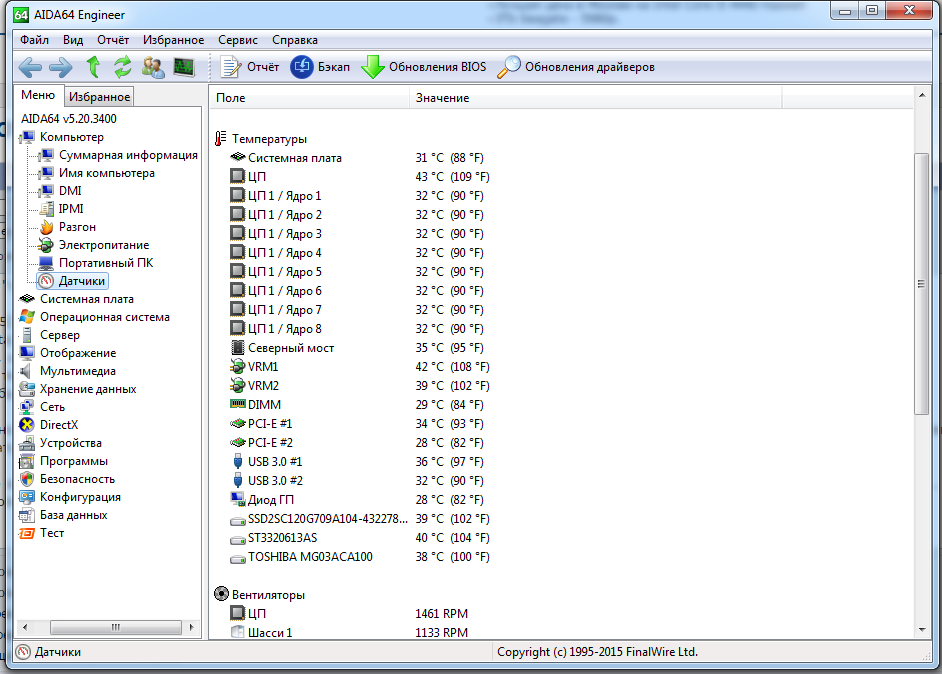
Task: Click the forward navigation arrow
Action: tap(61, 67)
